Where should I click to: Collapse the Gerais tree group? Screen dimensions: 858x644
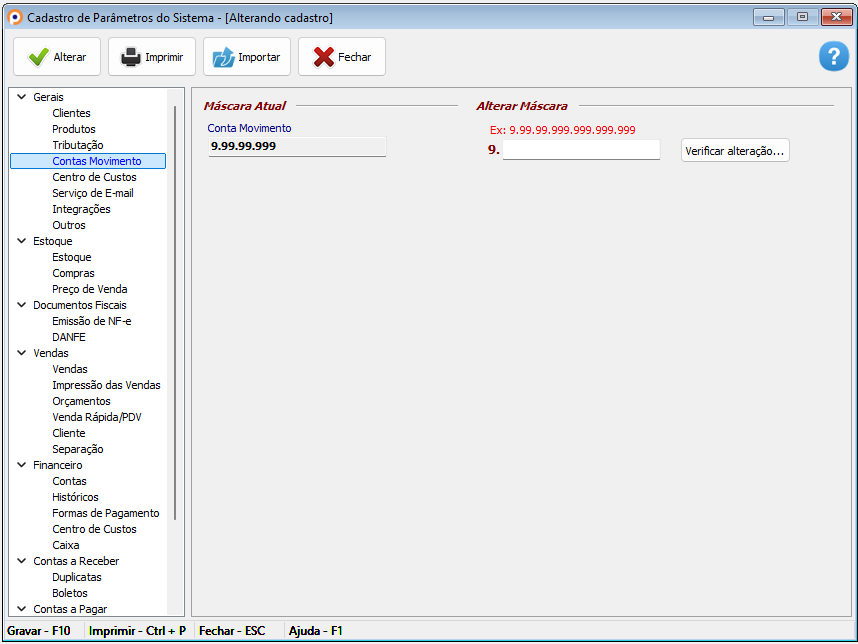(x=22, y=97)
